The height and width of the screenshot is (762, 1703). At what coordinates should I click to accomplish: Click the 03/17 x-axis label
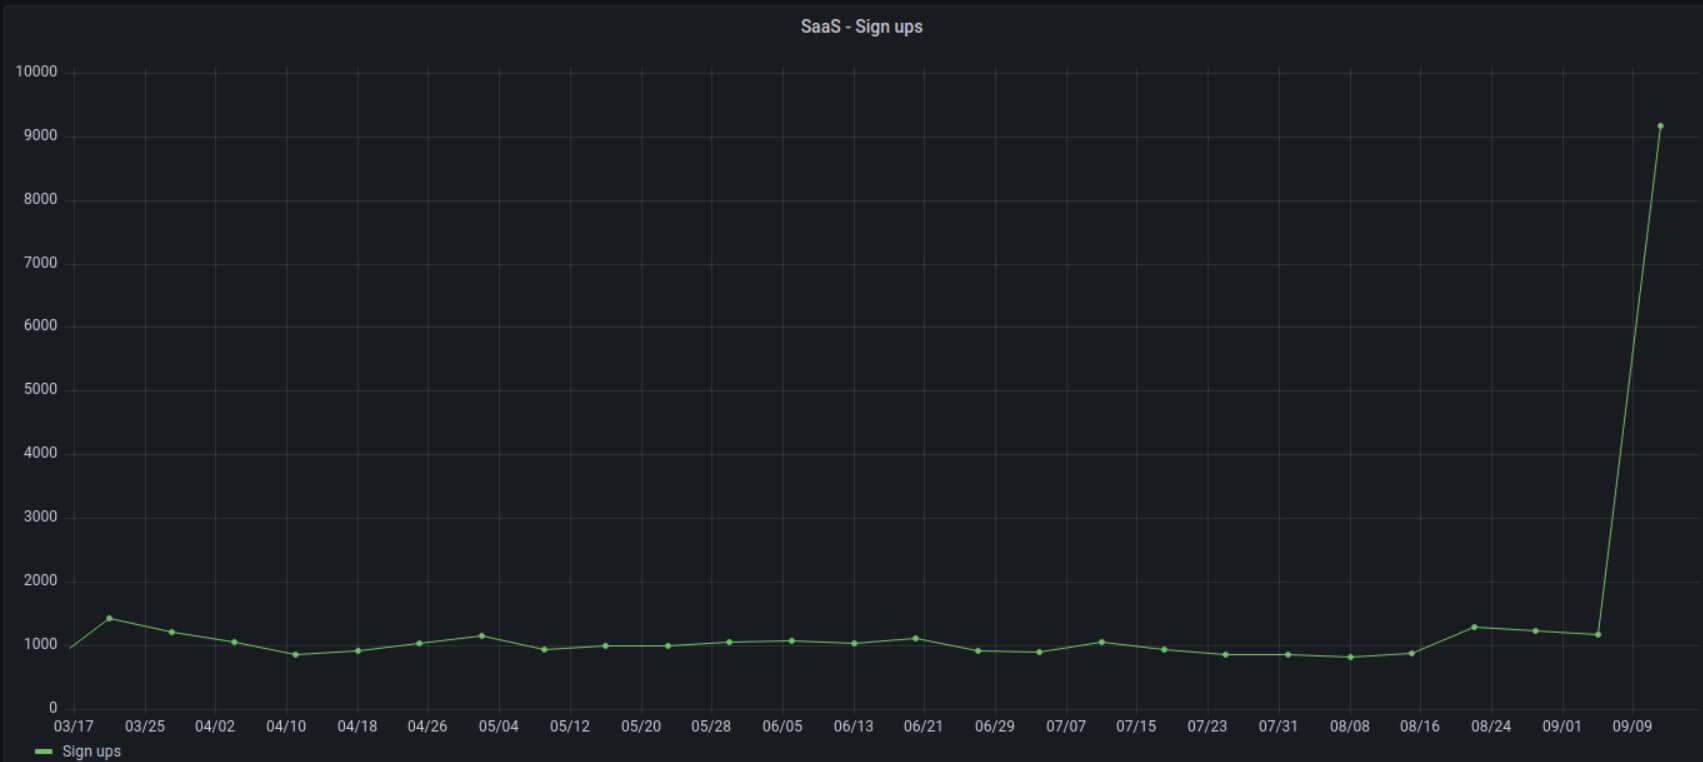(73, 726)
